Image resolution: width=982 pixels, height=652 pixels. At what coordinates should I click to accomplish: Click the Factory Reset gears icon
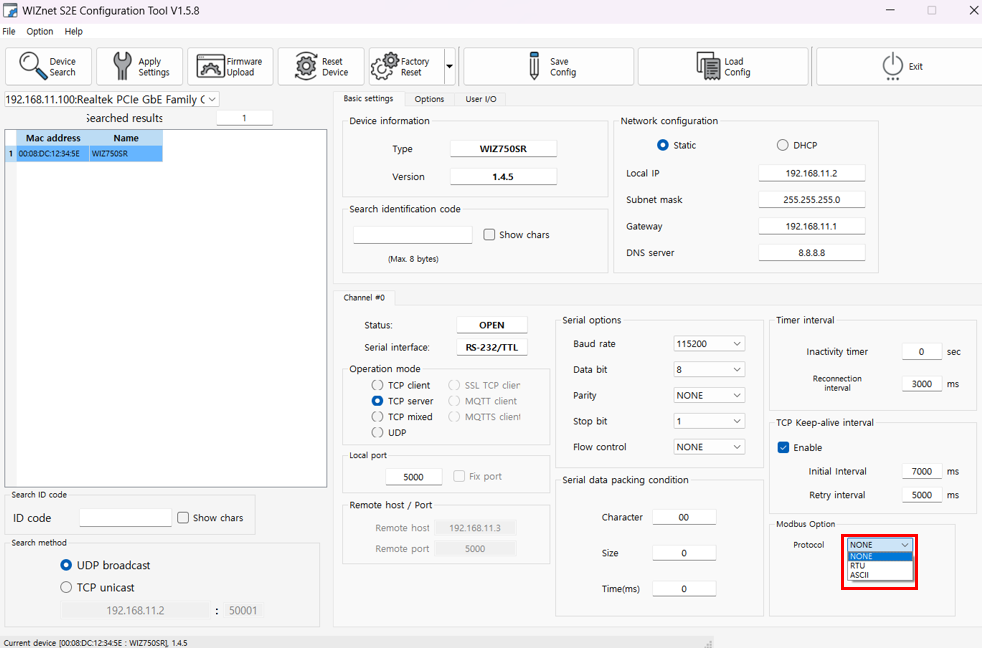(385, 67)
